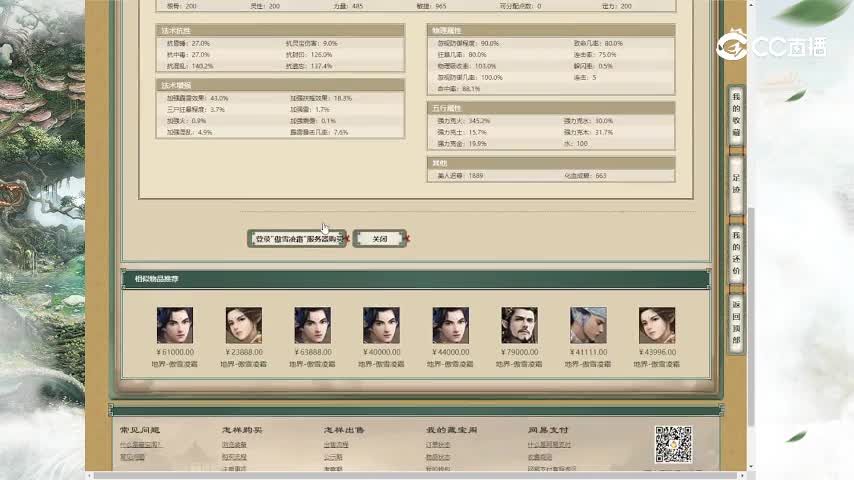This screenshot has height=480, width=854.
Task: Open 足迹 sidebar tab
Action: (x=736, y=184)
